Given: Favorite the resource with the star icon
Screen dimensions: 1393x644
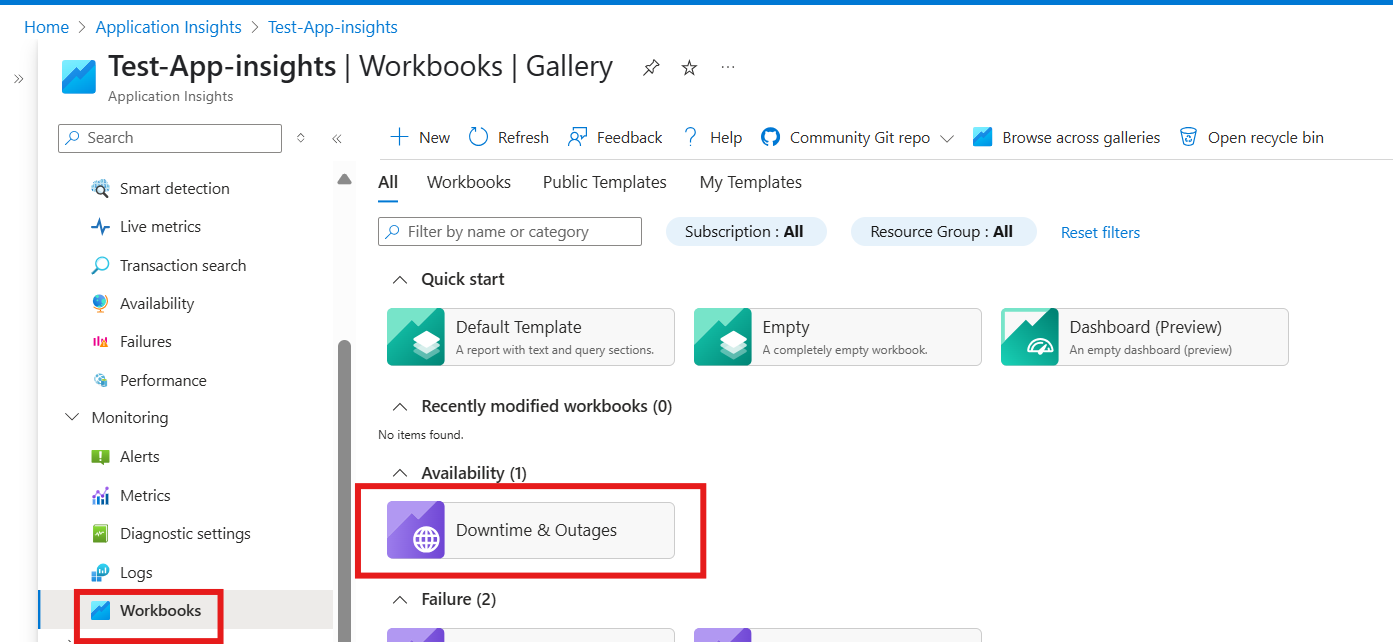Looking at the screenshot, I should pyautogui.click(x=689, y=68).
